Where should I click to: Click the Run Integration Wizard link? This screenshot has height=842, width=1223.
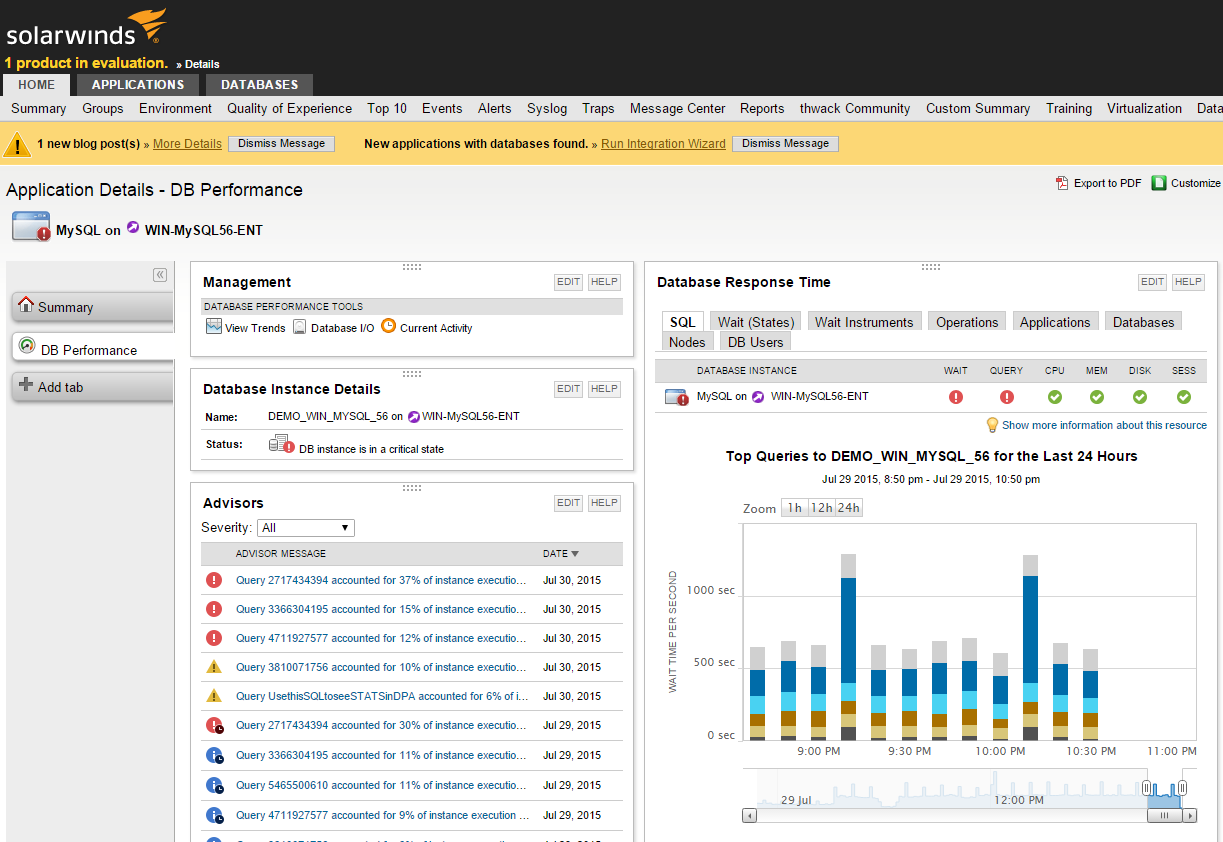point(663,144)
